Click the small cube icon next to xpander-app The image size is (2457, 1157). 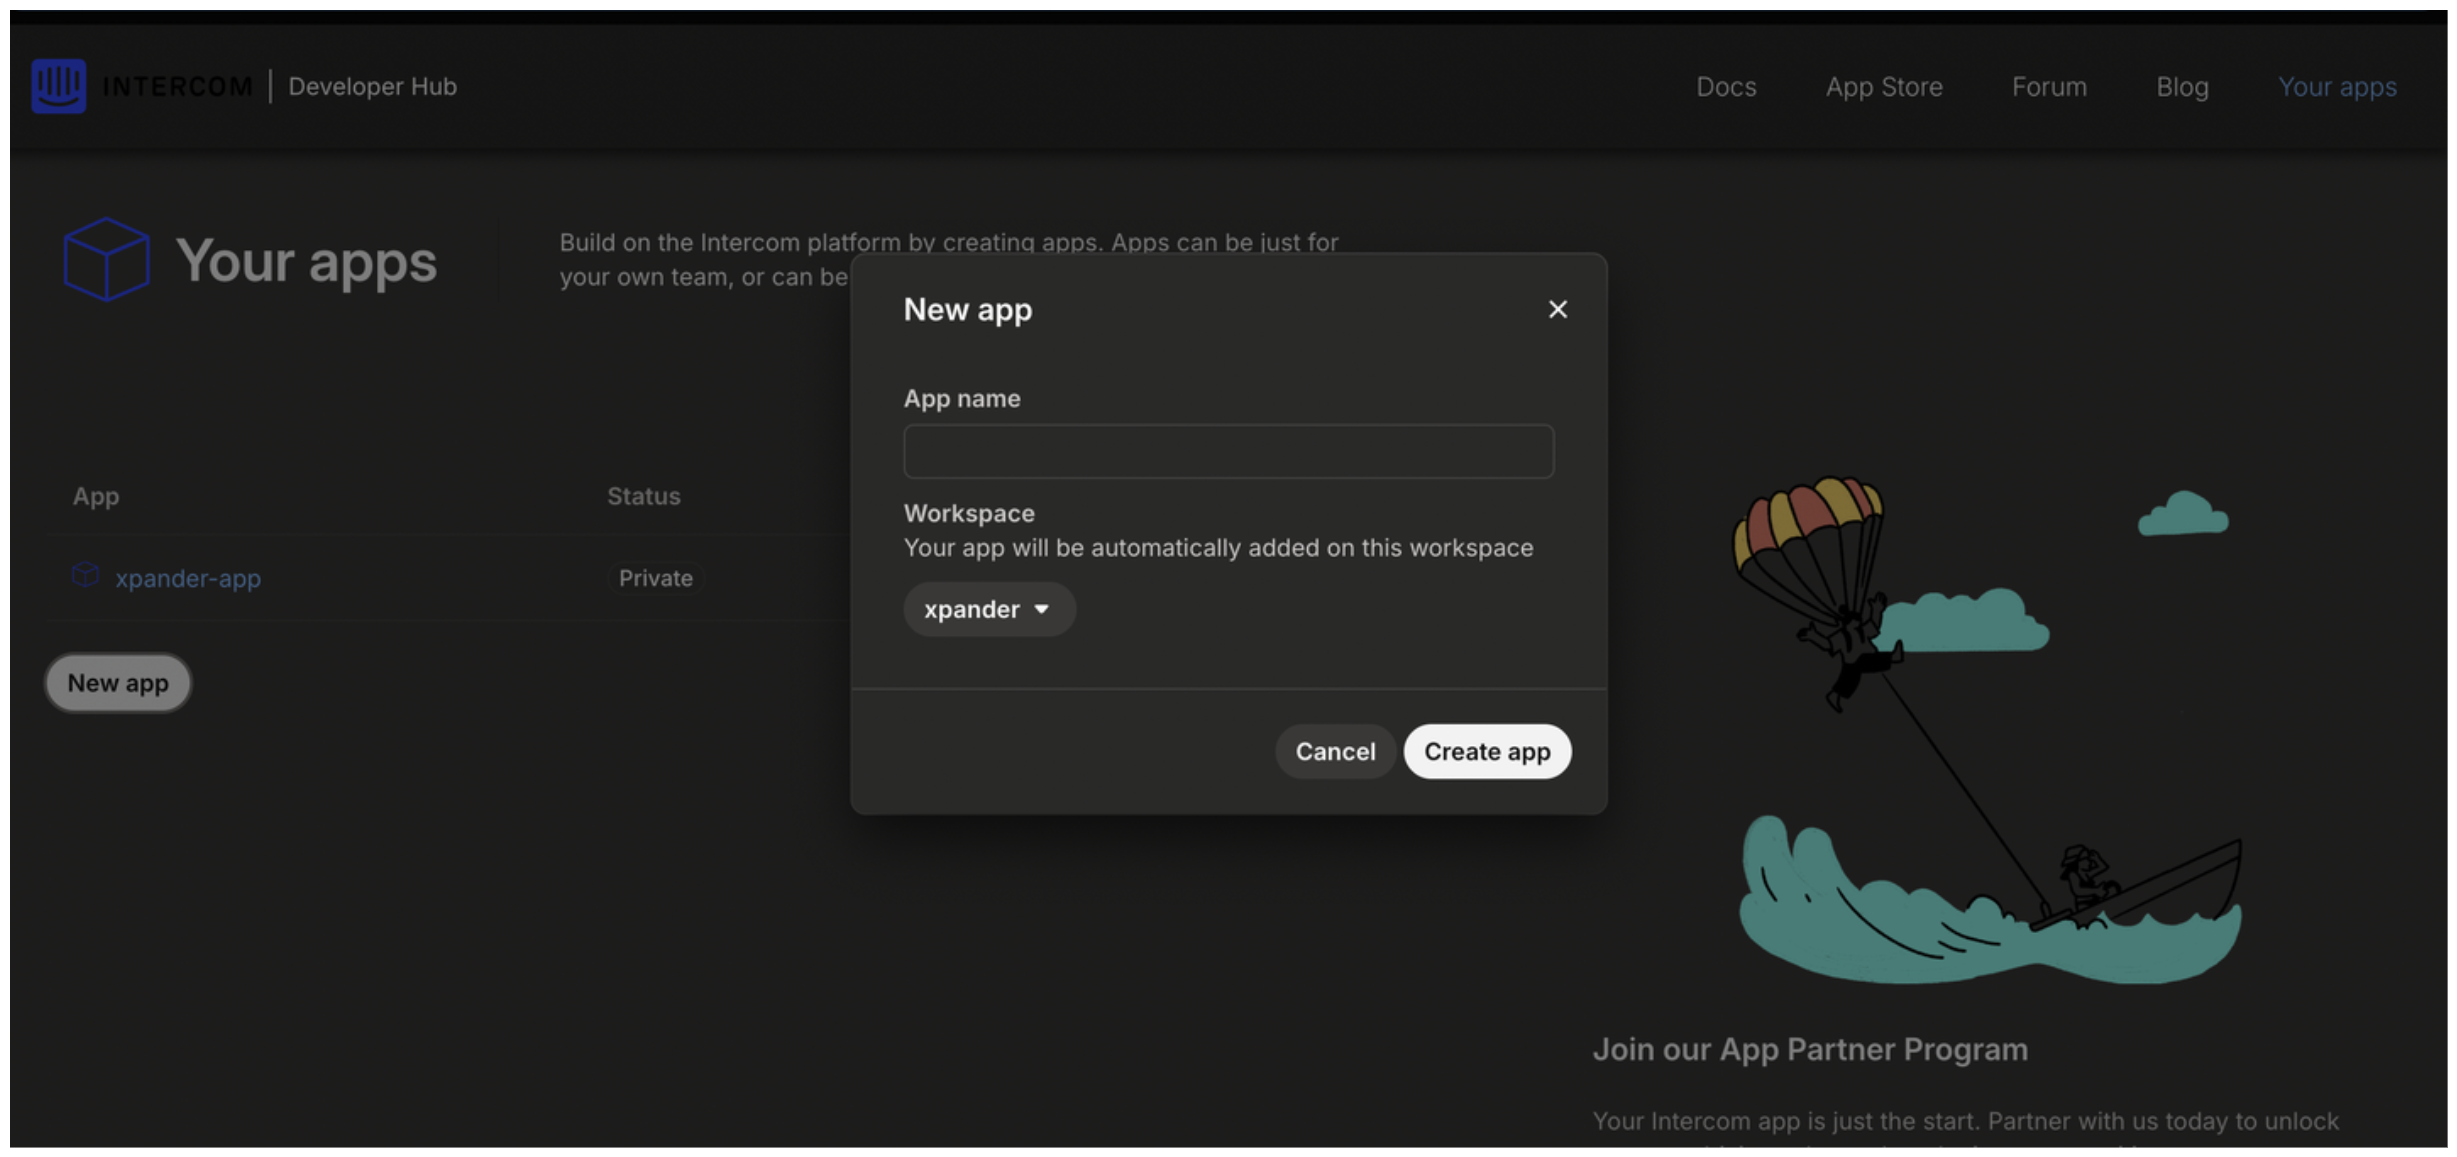click(x=86, y=575)
